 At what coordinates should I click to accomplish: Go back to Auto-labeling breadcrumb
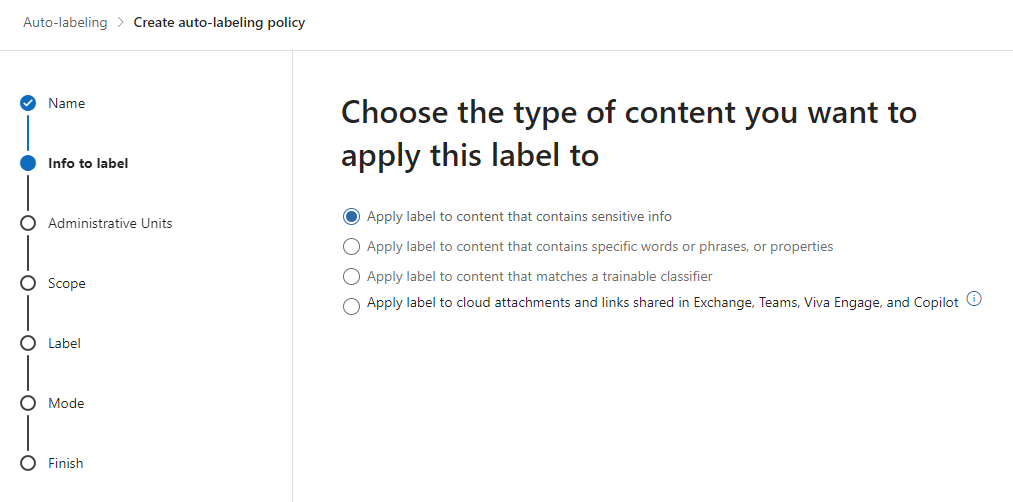point(65,23)
